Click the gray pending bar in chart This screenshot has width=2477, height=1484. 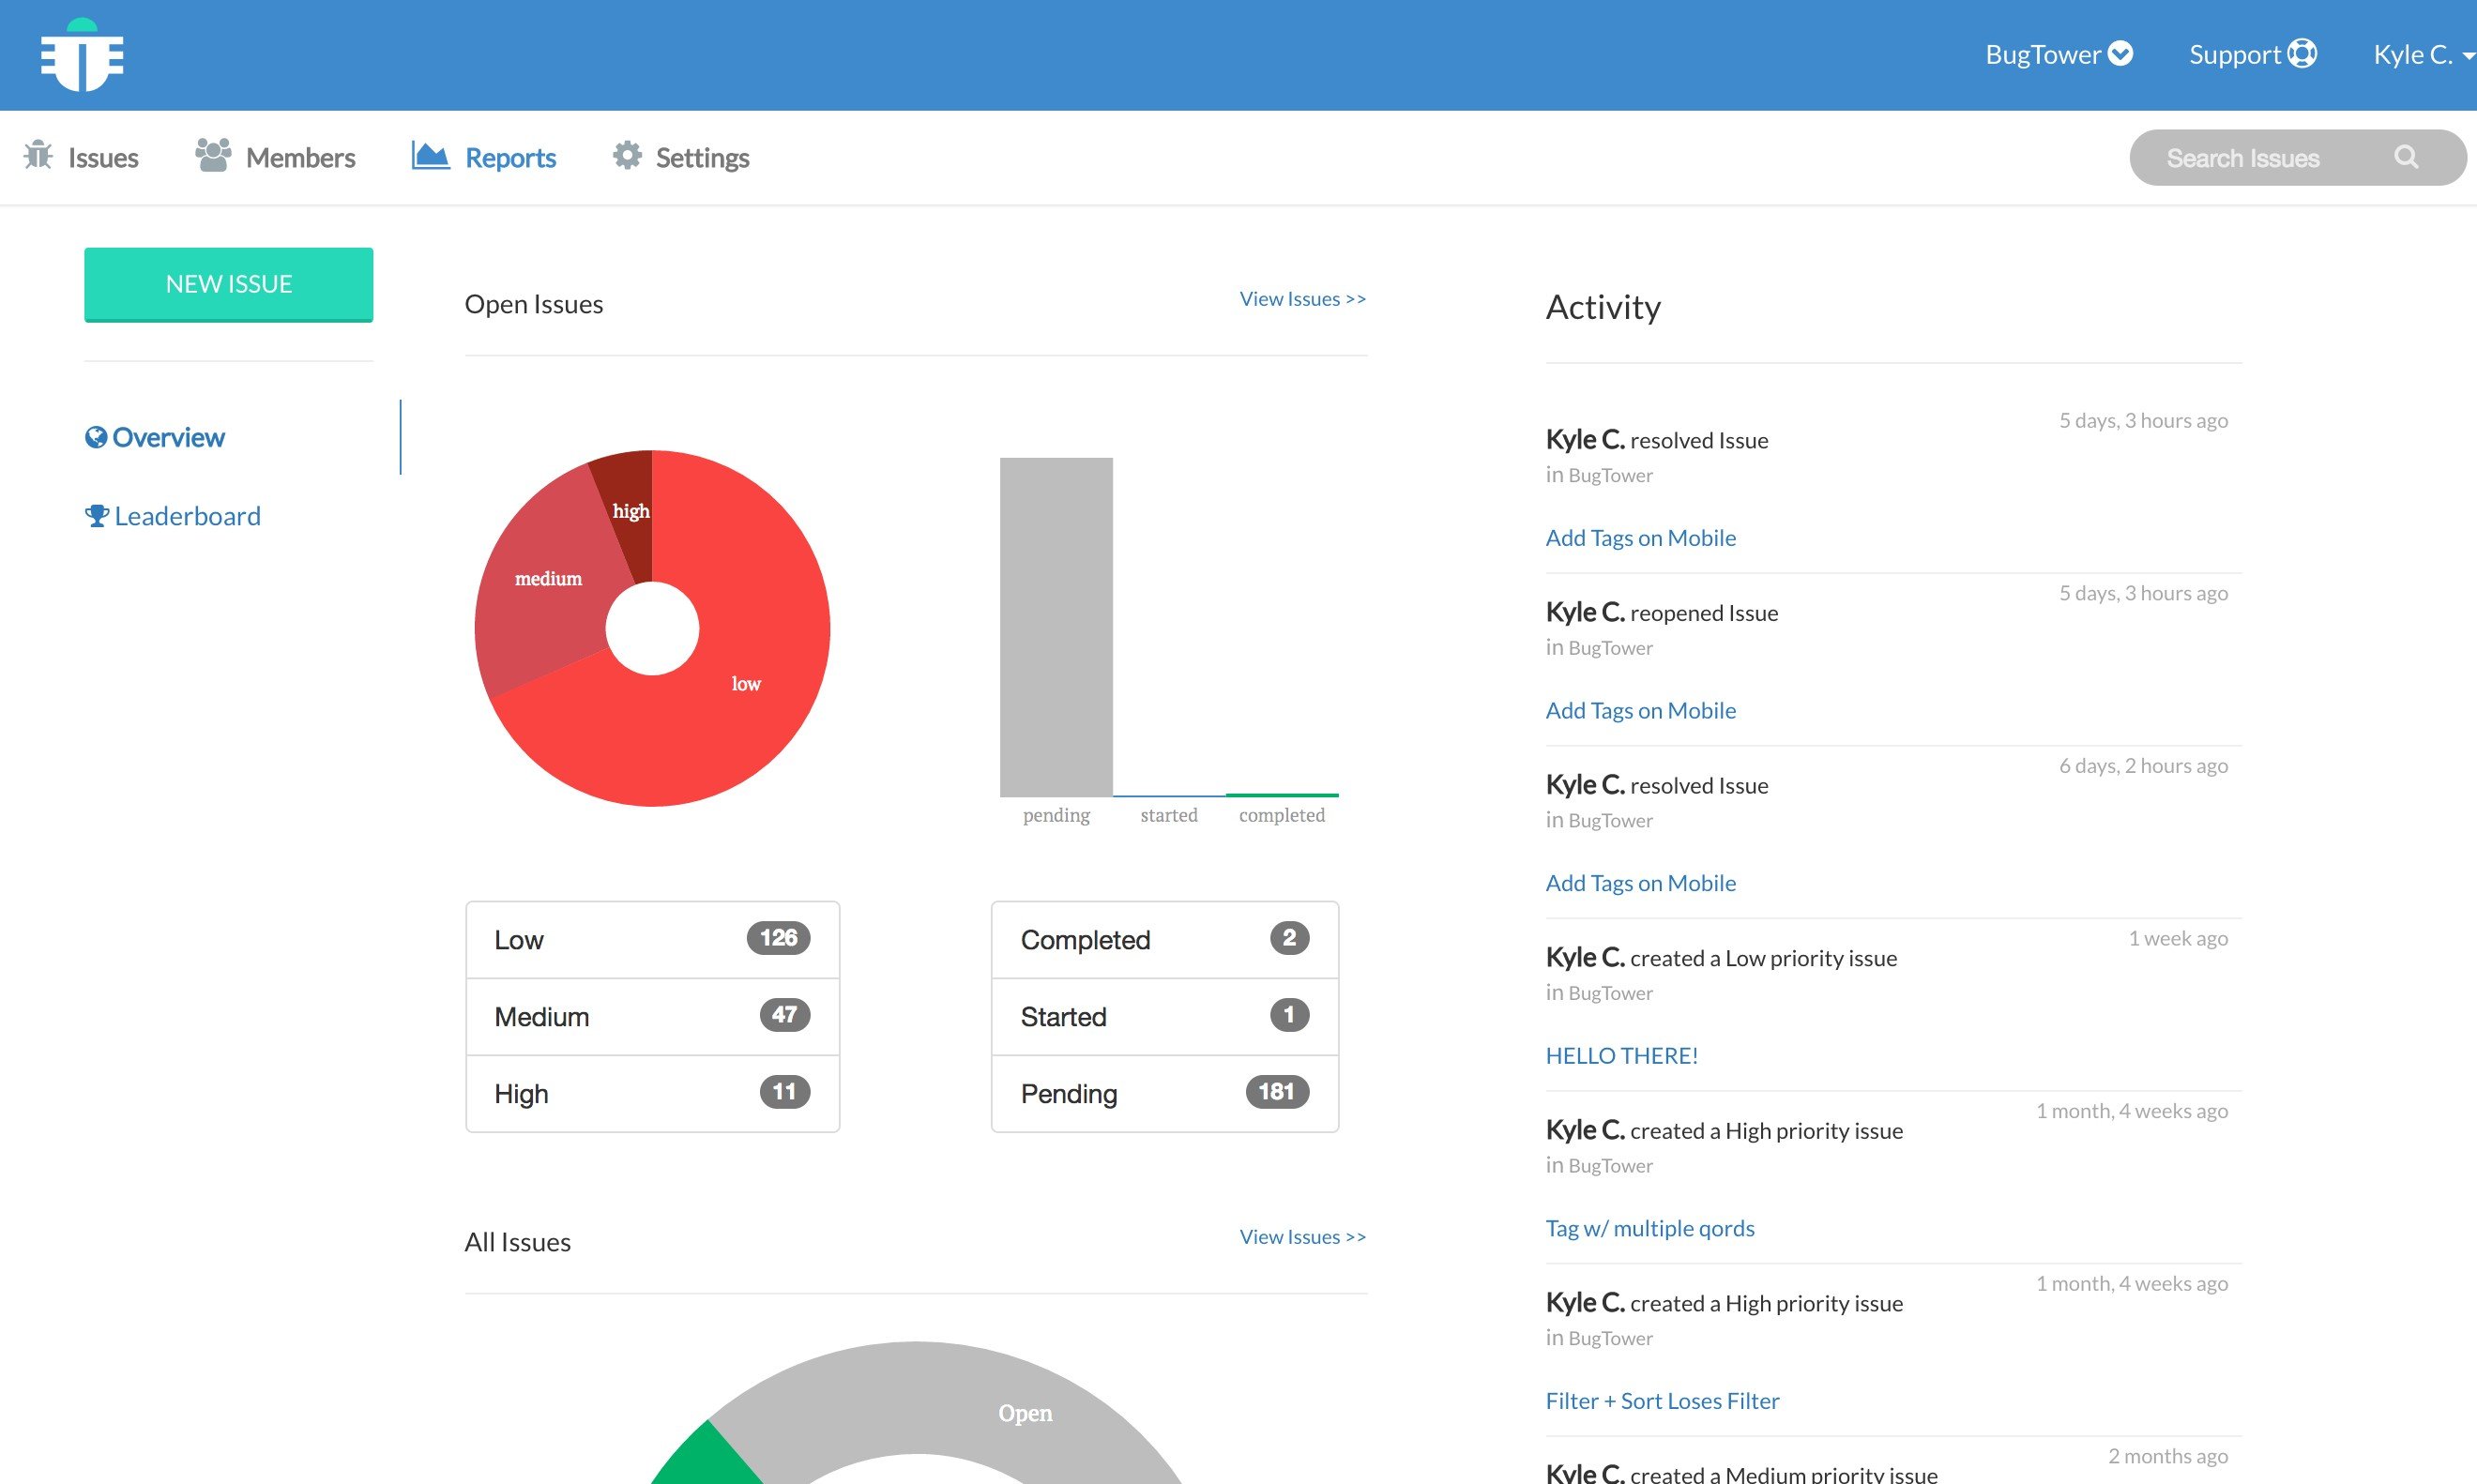[x=1056, y=627]
